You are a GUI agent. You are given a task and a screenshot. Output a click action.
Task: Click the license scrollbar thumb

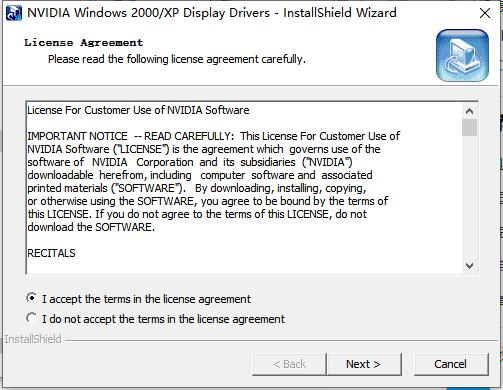coord(469,128)
